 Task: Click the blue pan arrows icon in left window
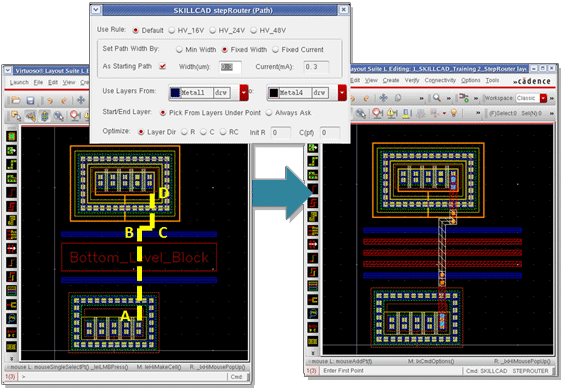coord(81,100)
